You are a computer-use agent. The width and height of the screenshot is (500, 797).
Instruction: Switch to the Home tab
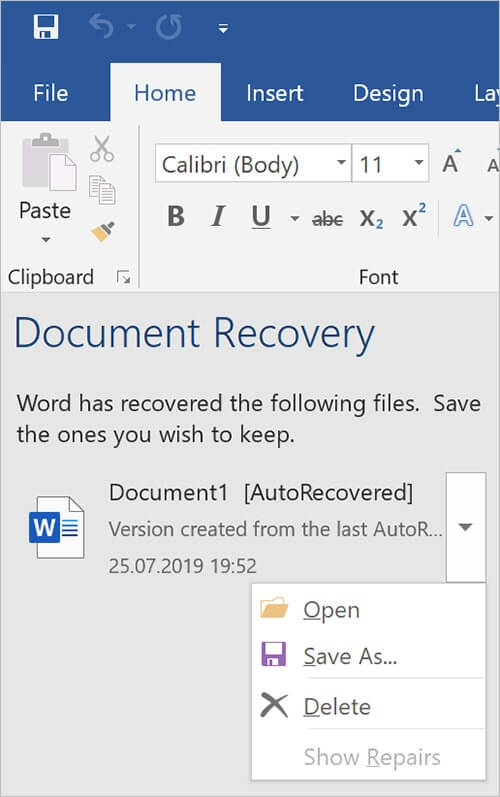[x=165, y=93]
